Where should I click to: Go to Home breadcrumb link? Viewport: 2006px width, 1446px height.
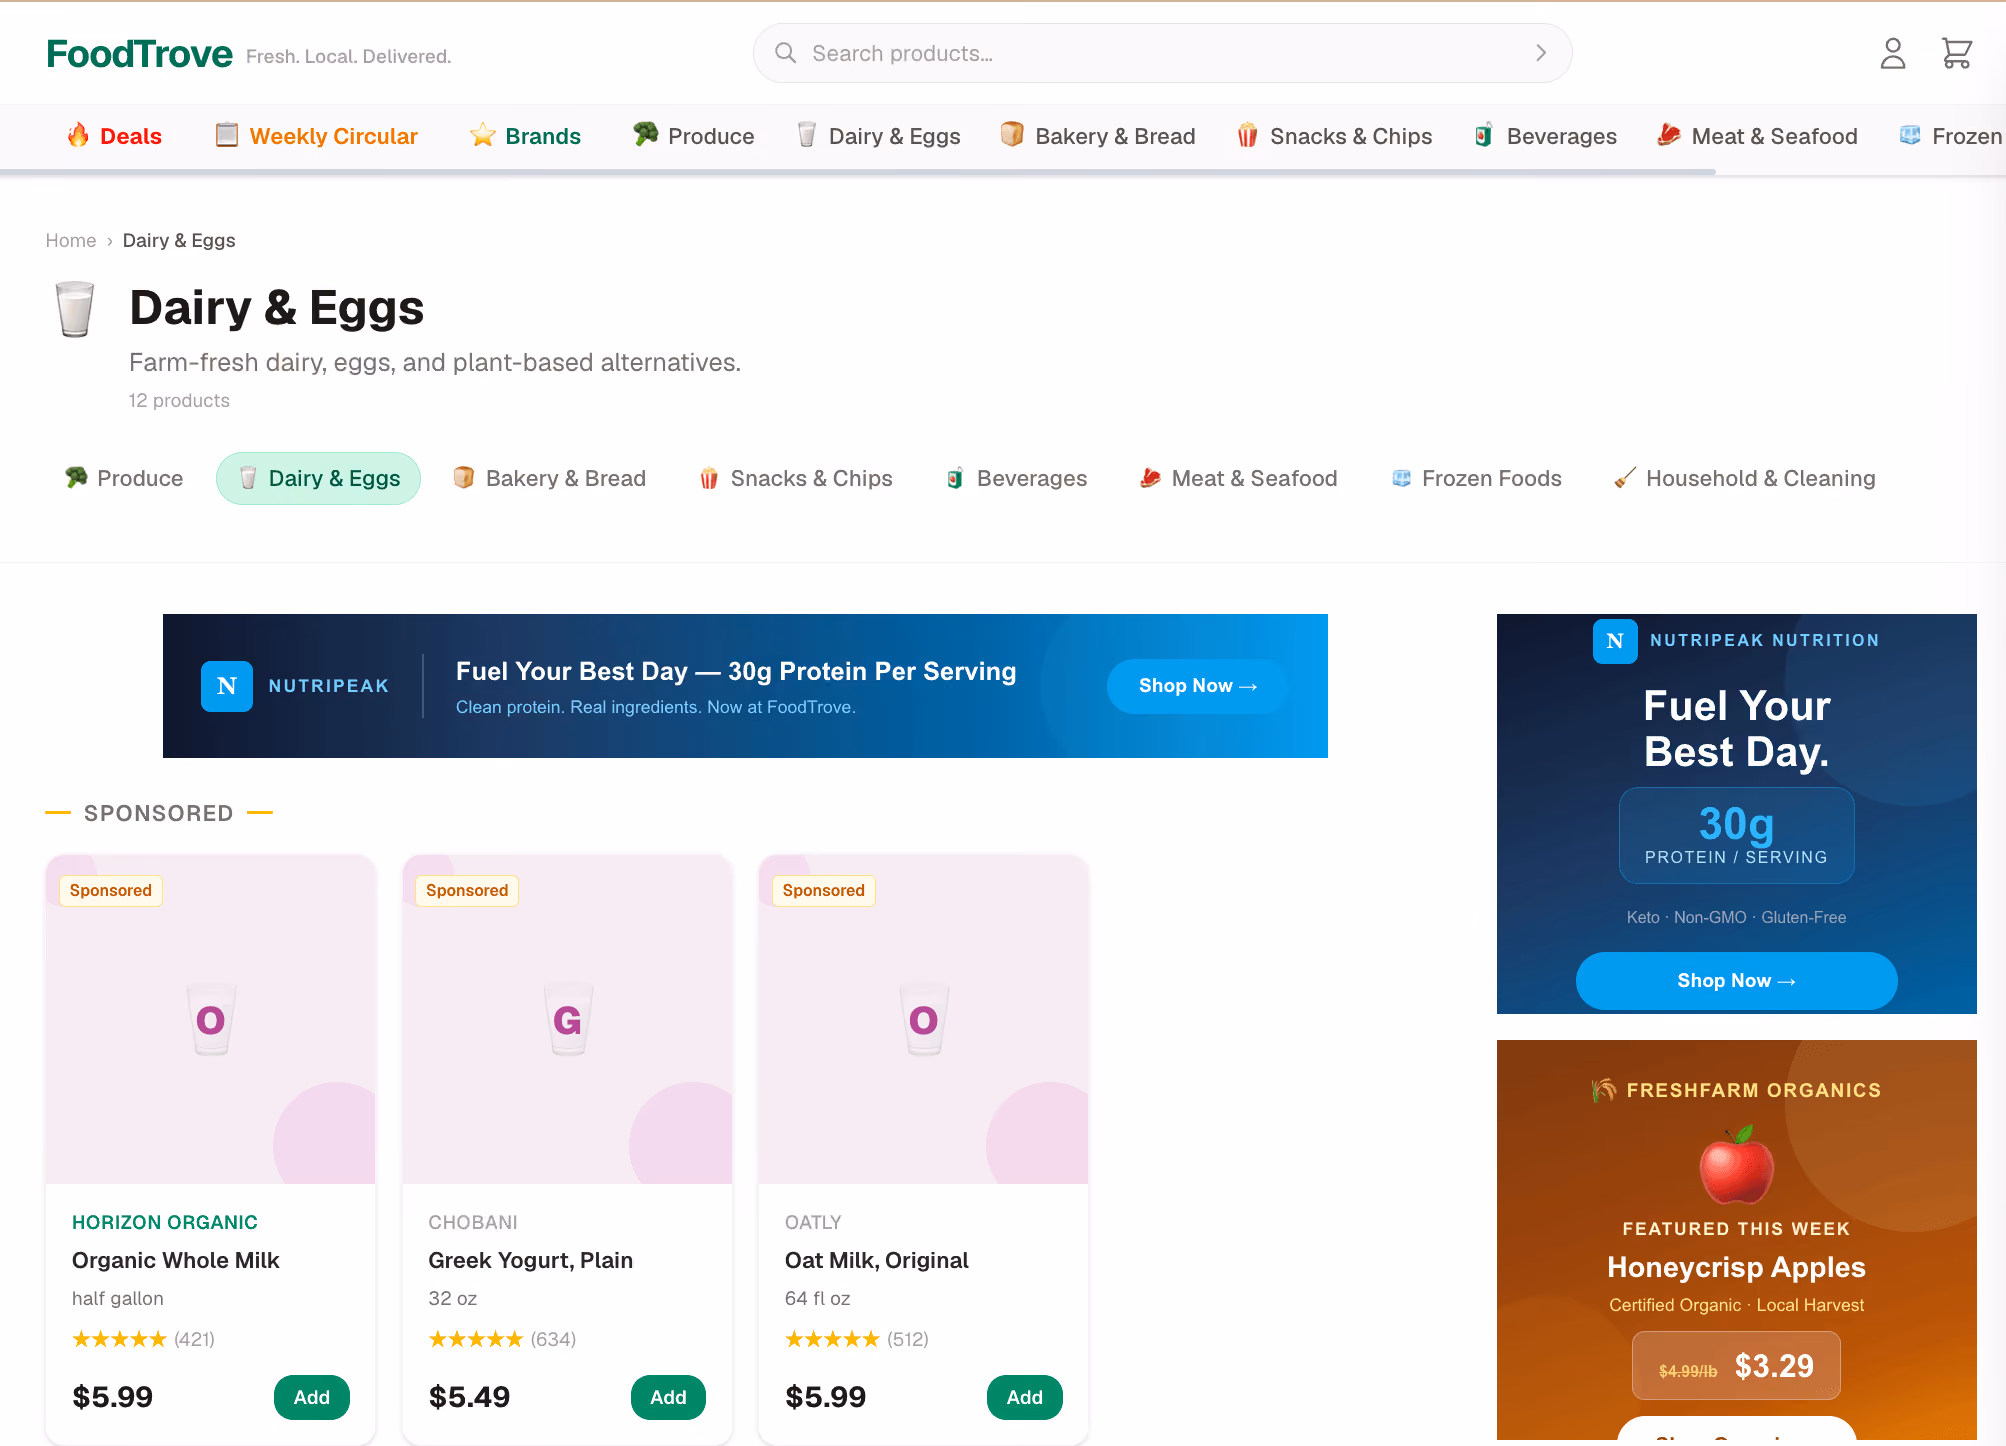tap(71, 240)
